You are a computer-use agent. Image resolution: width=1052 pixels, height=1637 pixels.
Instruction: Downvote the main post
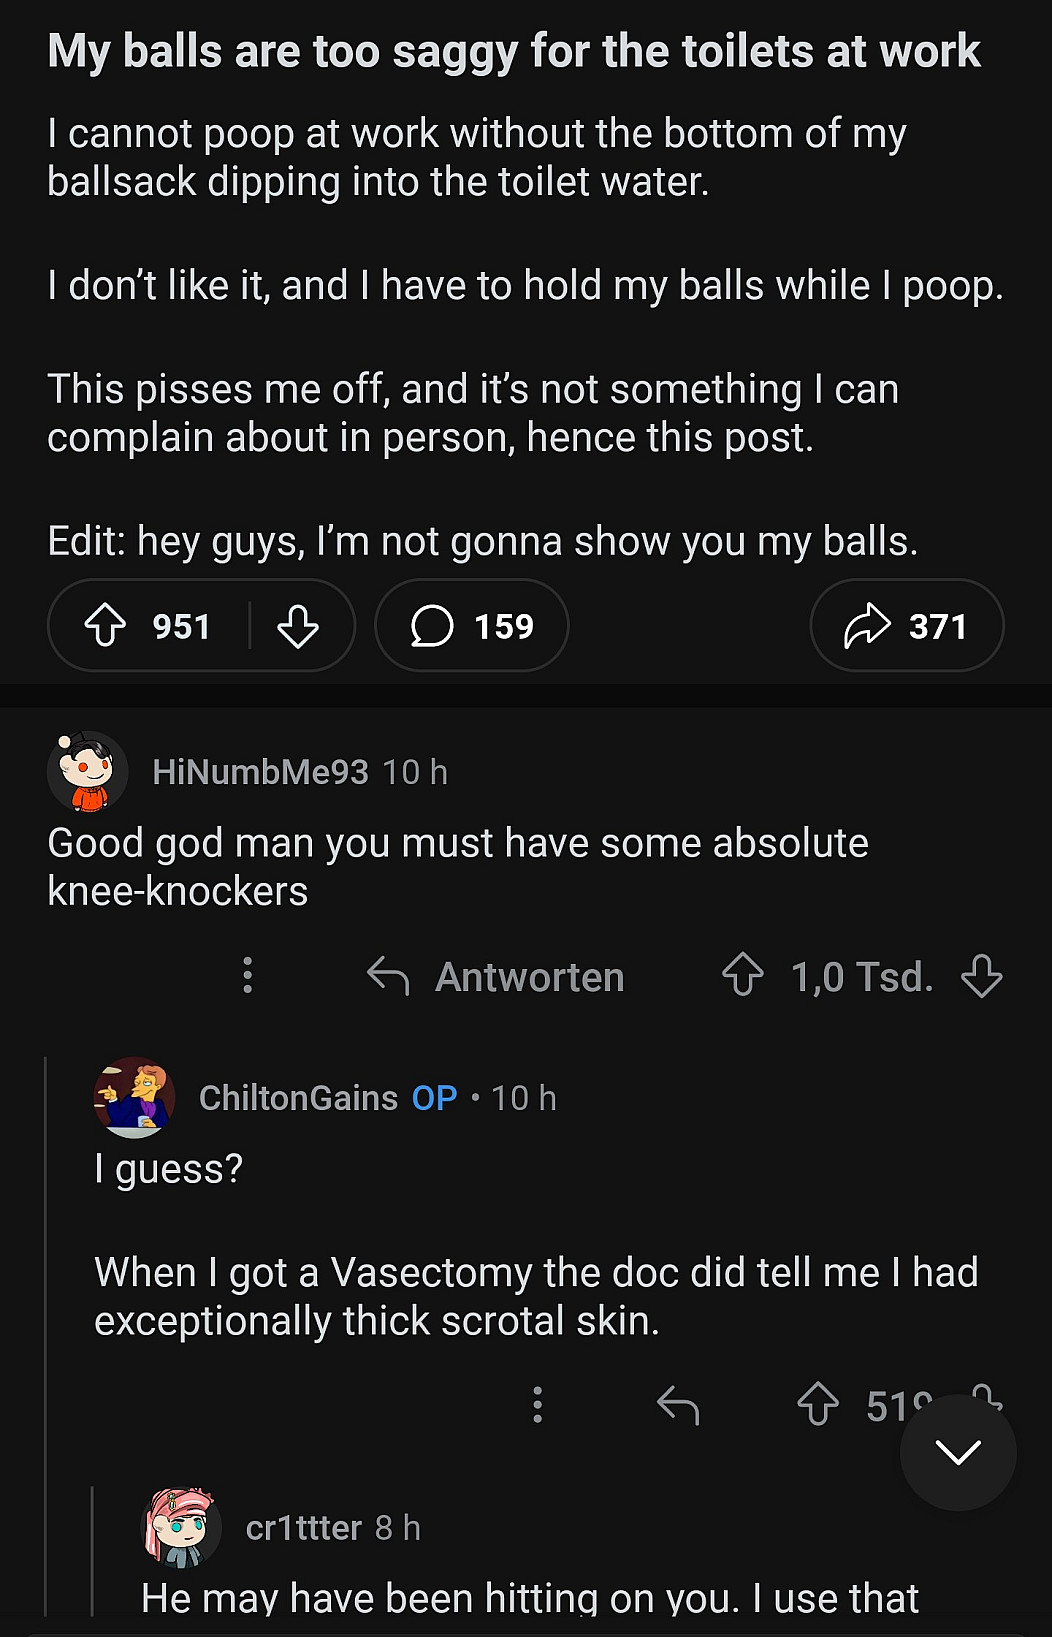click(297, 626)
